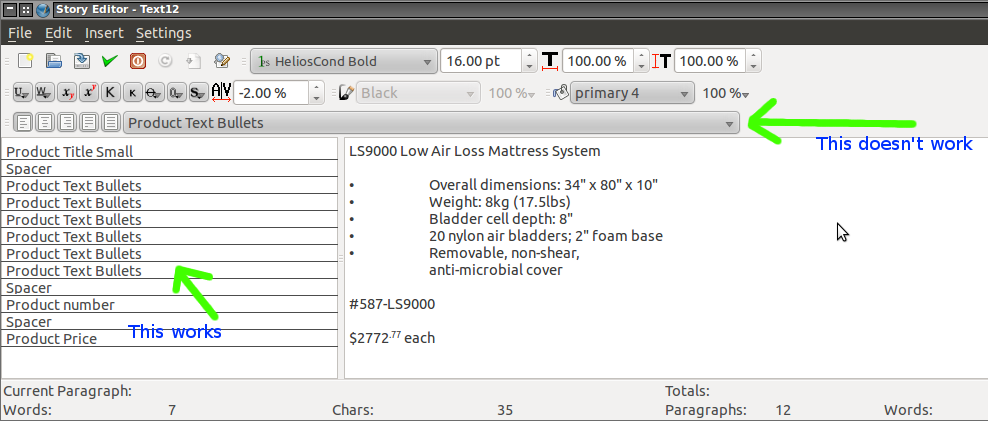Click the All Caps 'K' style icon
Screen dimensions: 988x421
tap(110, 93)
